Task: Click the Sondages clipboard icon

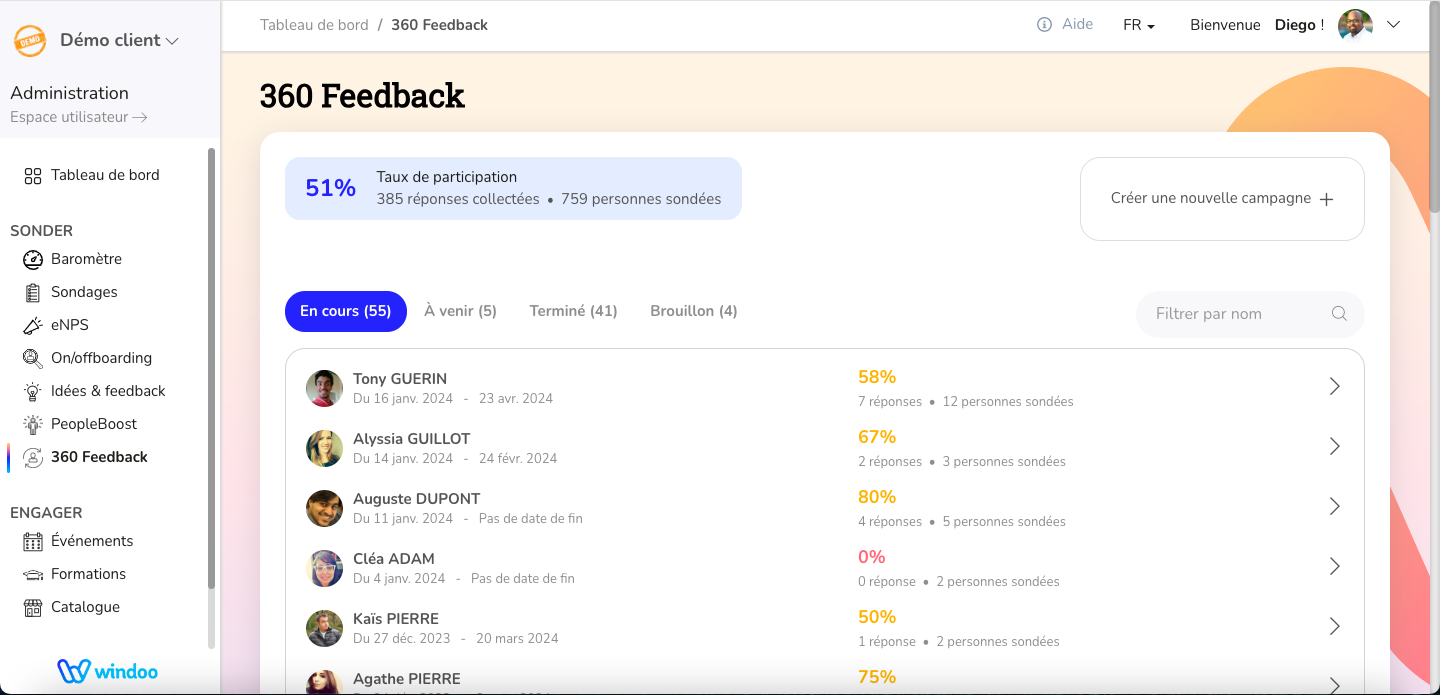Action: 33,292
